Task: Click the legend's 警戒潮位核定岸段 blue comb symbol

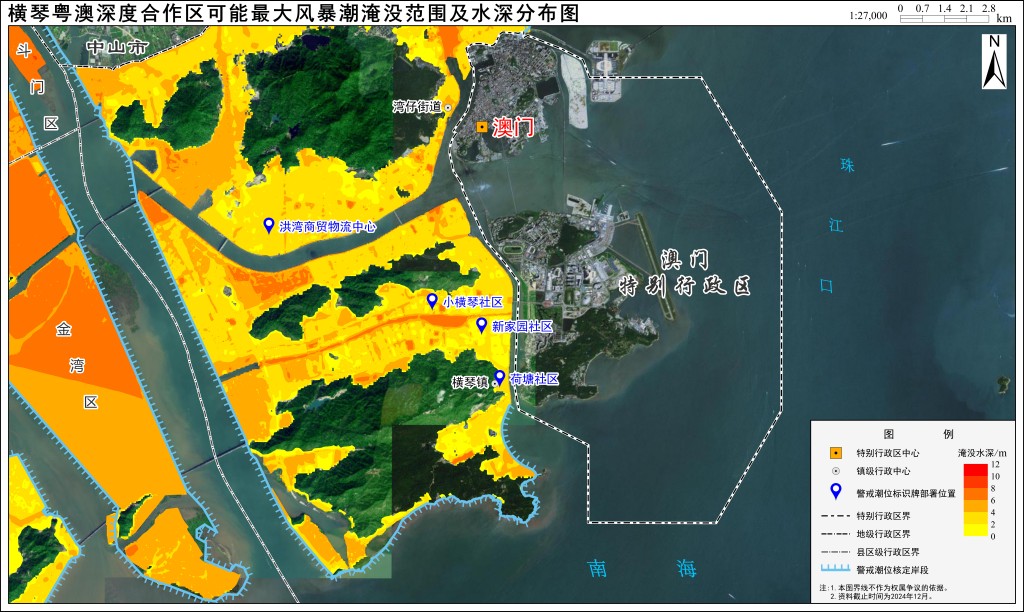Action: tap(835, 569)
